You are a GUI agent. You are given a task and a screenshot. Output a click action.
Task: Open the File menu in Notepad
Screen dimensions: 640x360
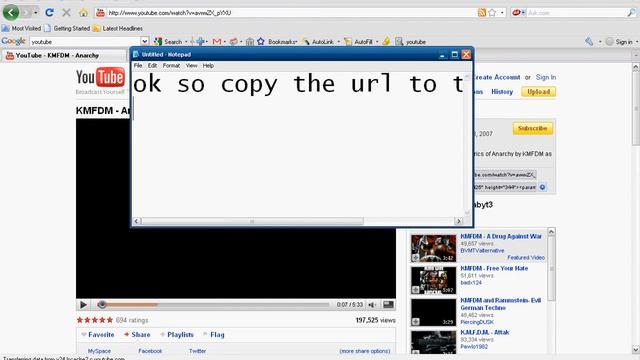(x=138, y=66)
